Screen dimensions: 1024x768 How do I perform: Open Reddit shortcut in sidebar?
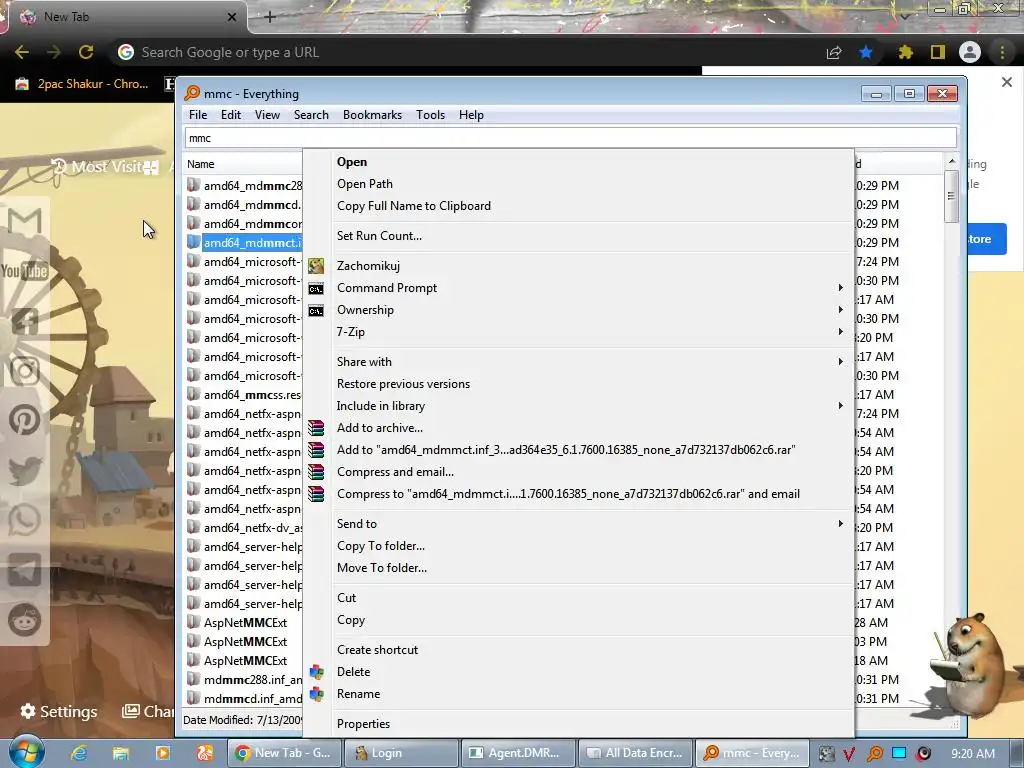(x=25, y=620)
